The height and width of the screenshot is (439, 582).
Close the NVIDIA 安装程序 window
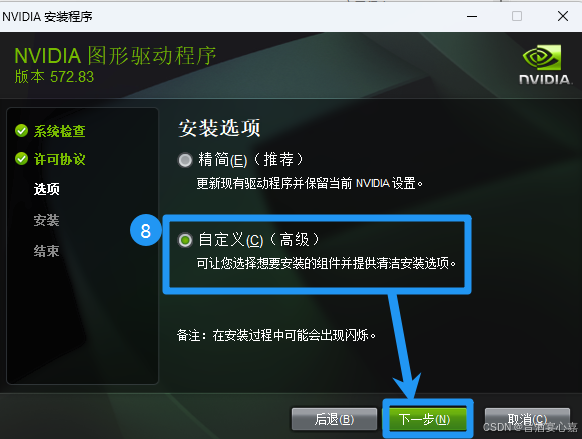tap(563, 16)
